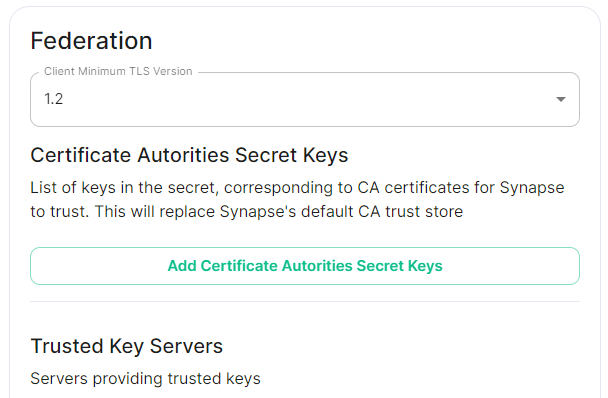This screenshot has height=398, width=608.
Task: Click text line starting 'List of keys in the secret'
Action: pos(297,188)
